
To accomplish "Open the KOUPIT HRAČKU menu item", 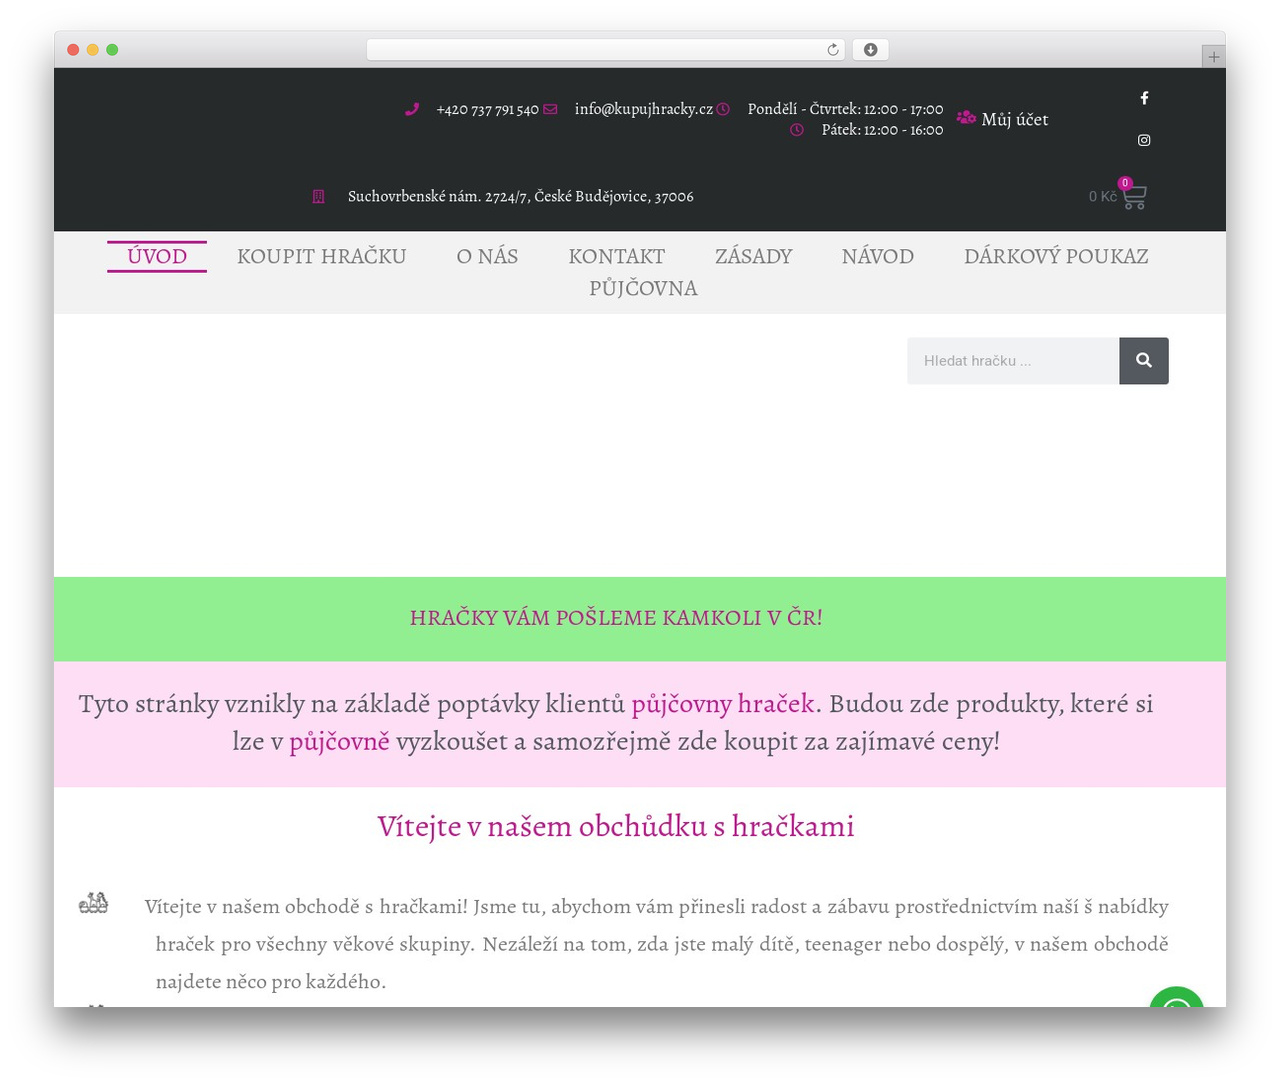I will pos(322,256).
